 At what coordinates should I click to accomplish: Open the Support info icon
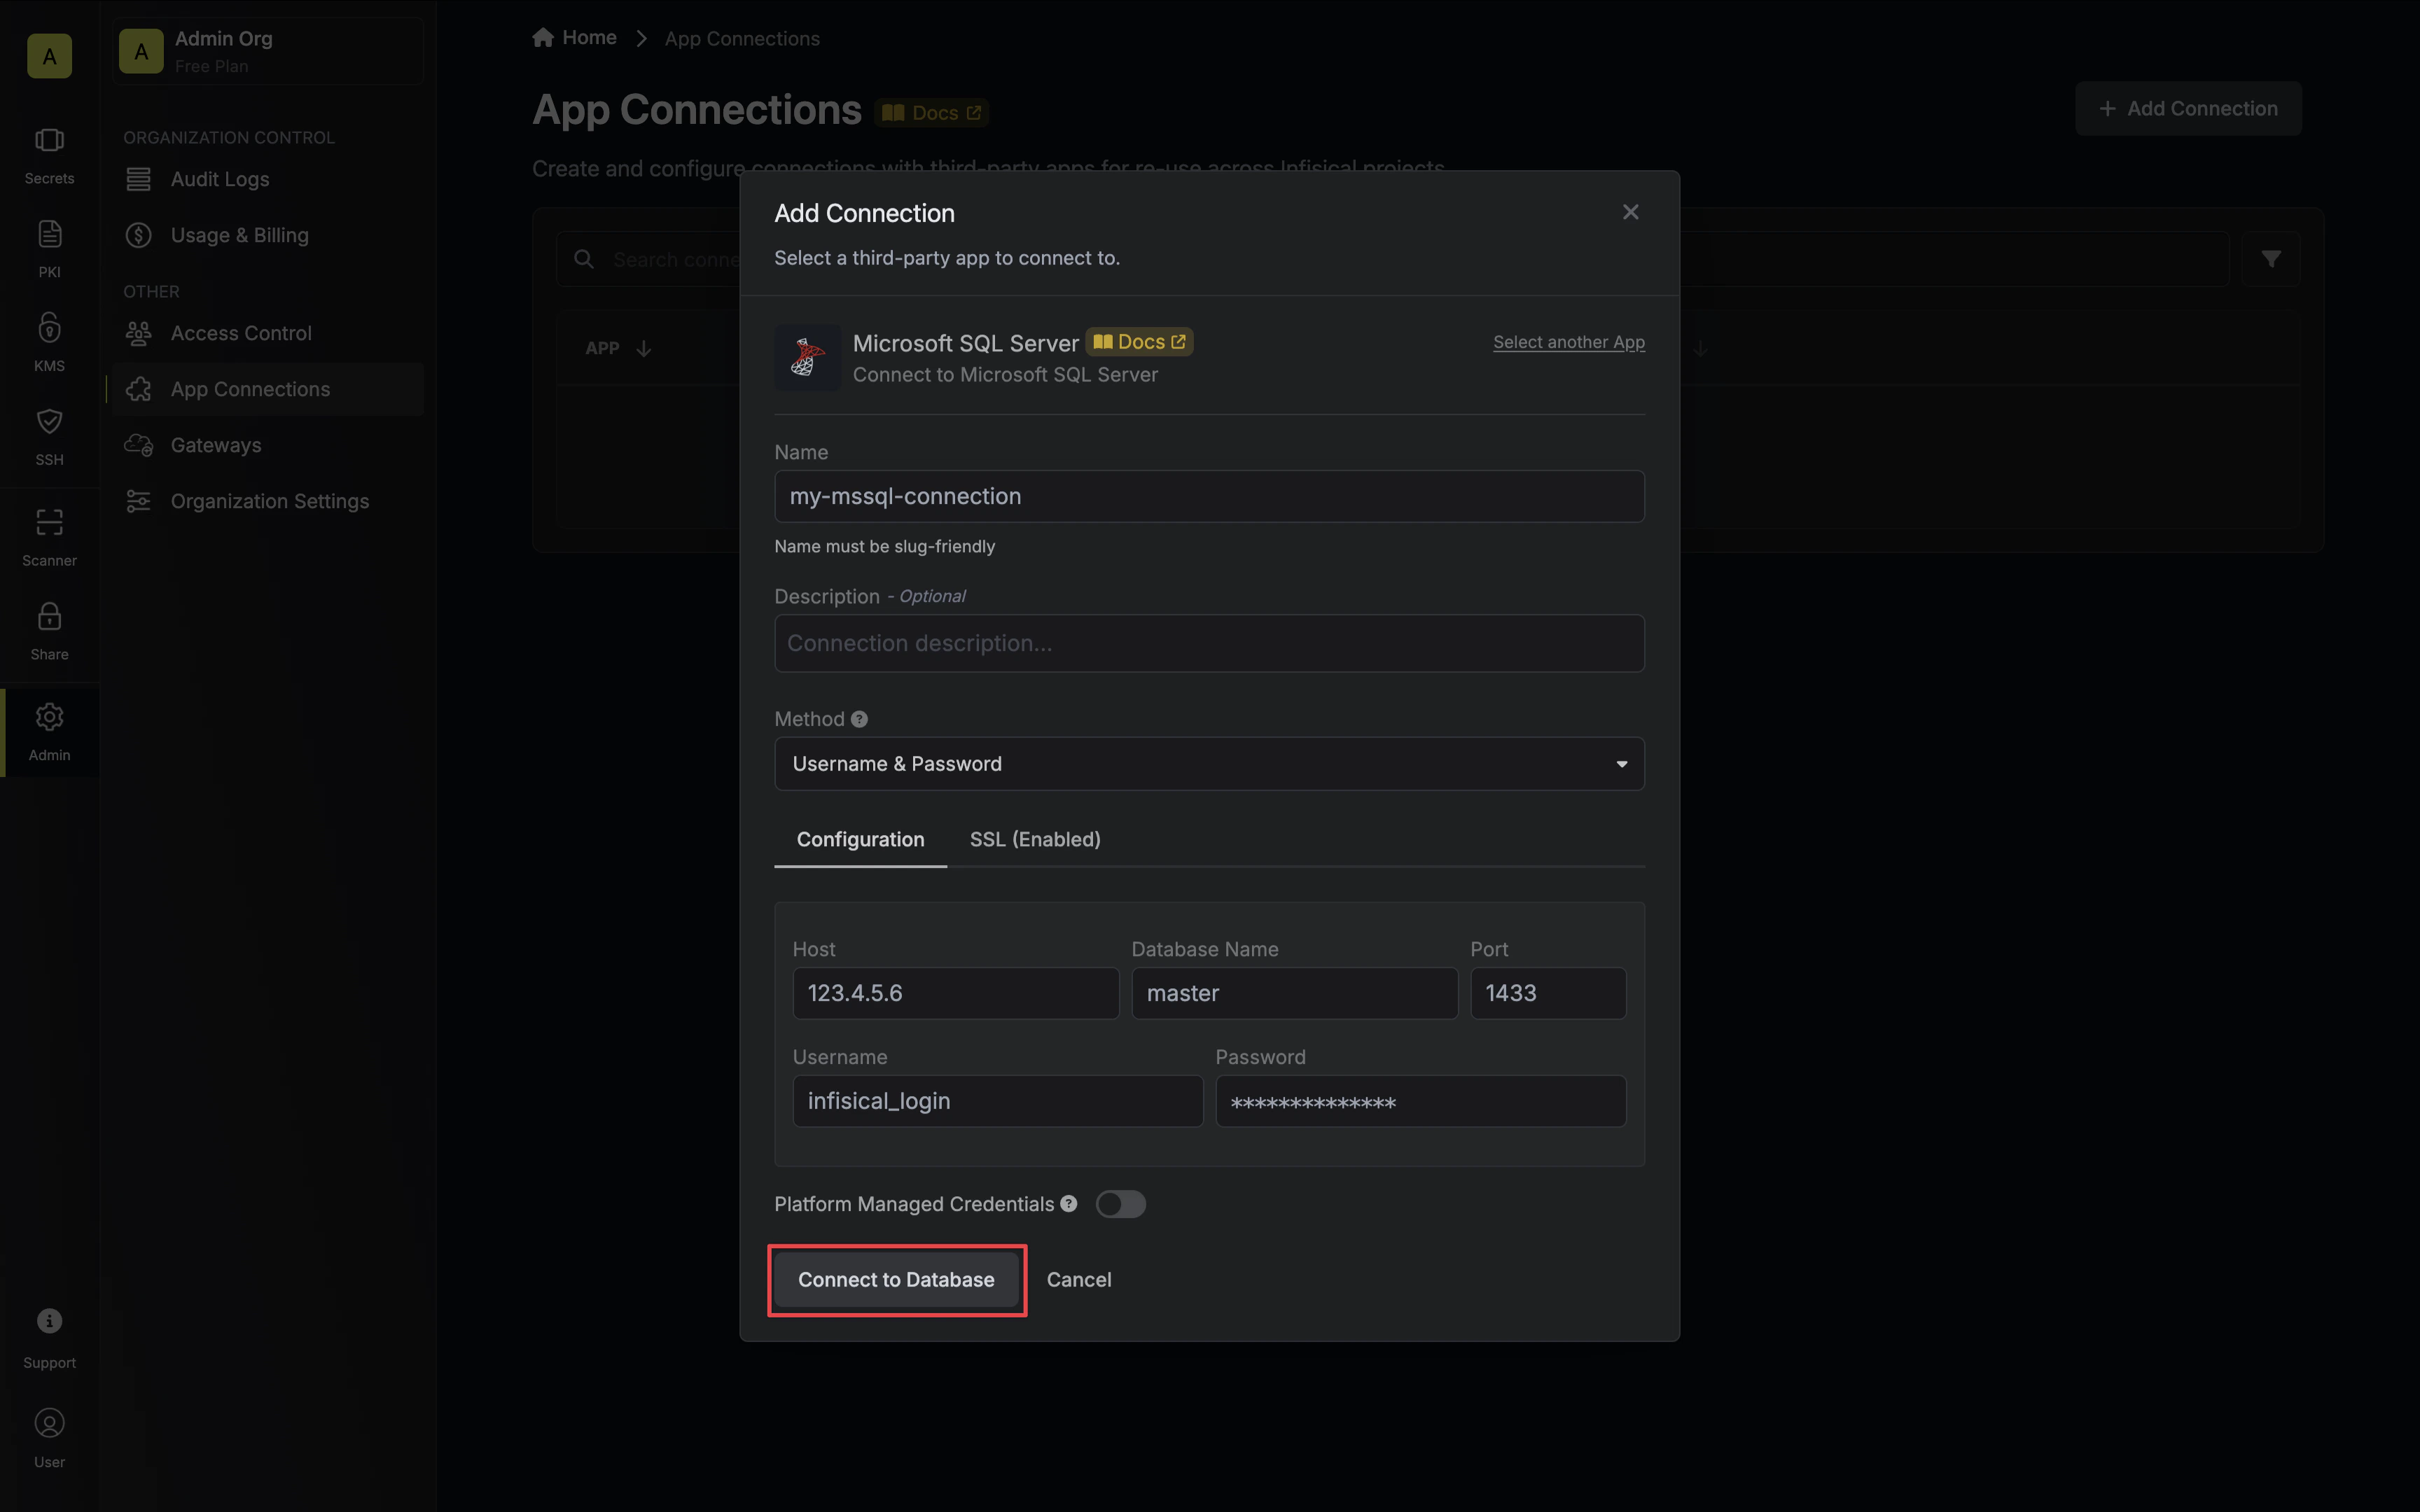49,1321
